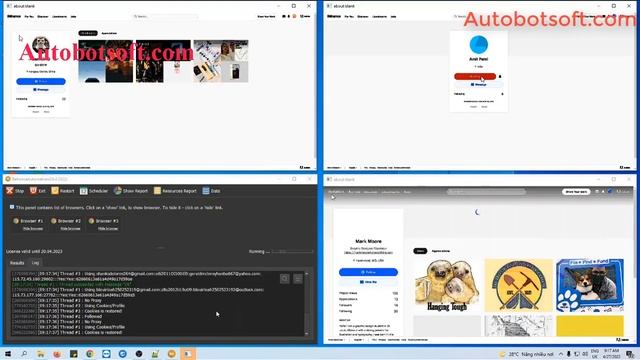
Task: Click the log scrollbar down arrow
Action: pos(307,333)
